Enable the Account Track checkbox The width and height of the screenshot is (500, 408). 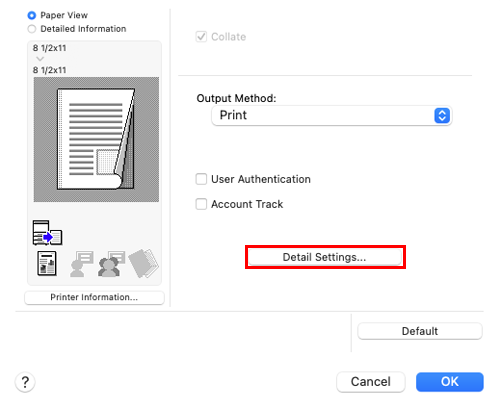coord(201,204)
